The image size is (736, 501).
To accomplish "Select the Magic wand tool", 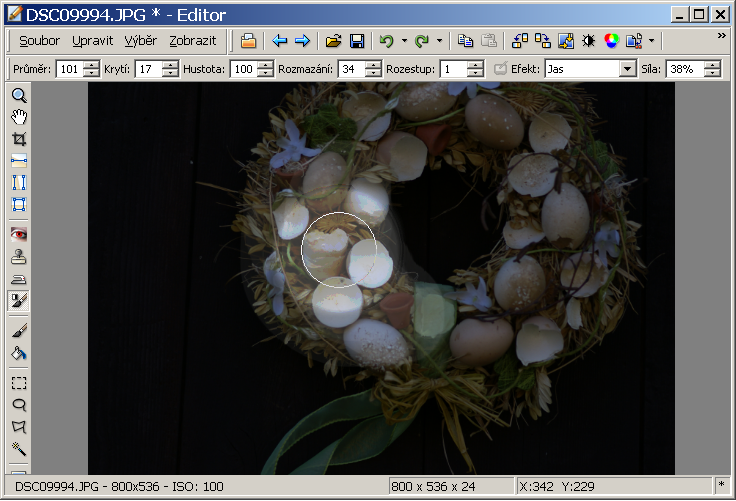I will [x=19, y=449].
